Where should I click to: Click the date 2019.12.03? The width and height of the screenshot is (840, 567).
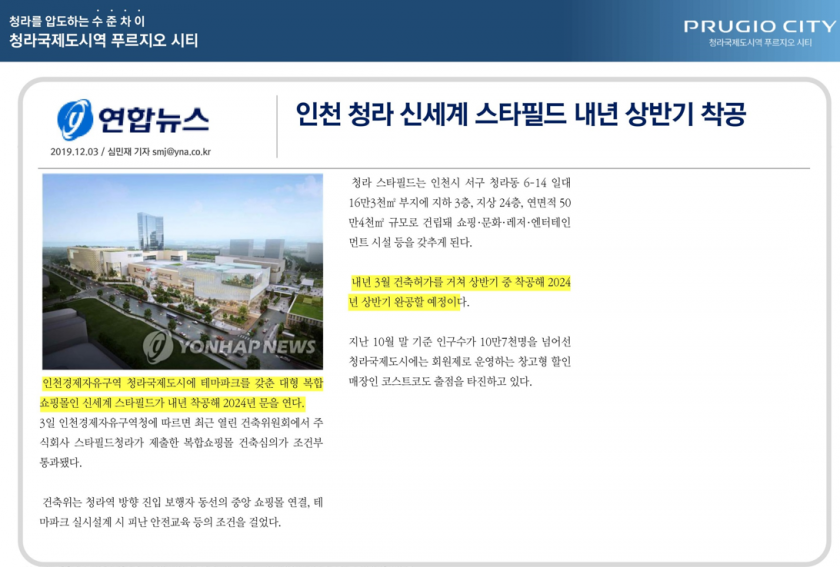click(74, 152)
